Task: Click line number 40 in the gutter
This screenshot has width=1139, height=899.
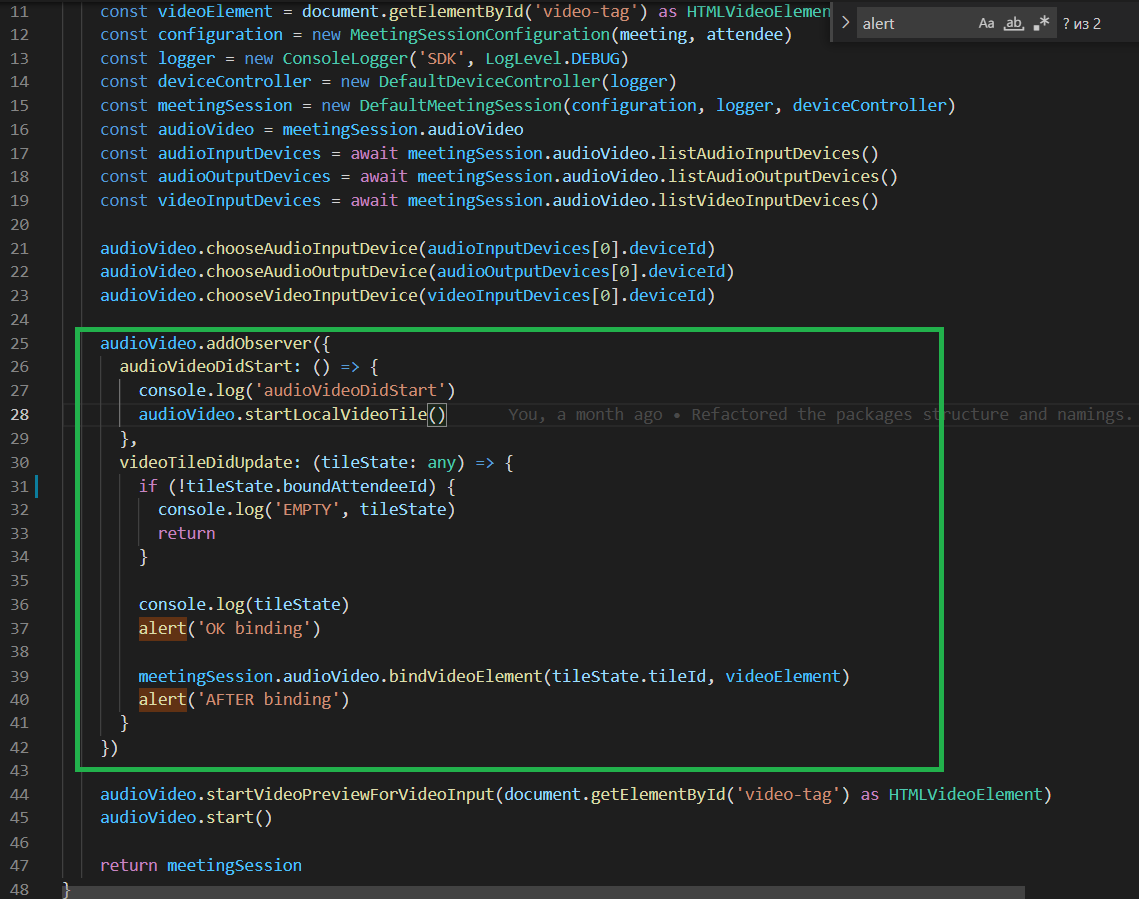Action: tap(20, 700)
